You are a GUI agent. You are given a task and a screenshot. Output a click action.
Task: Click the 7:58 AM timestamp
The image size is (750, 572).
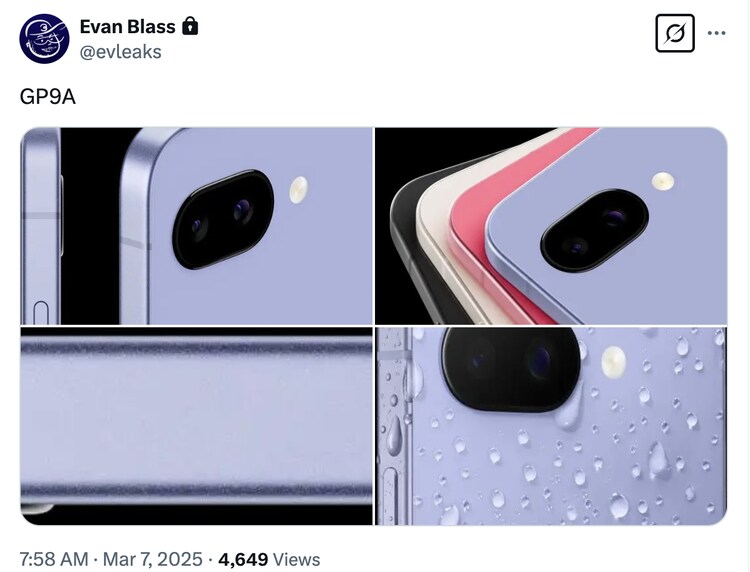coord(54,559)
